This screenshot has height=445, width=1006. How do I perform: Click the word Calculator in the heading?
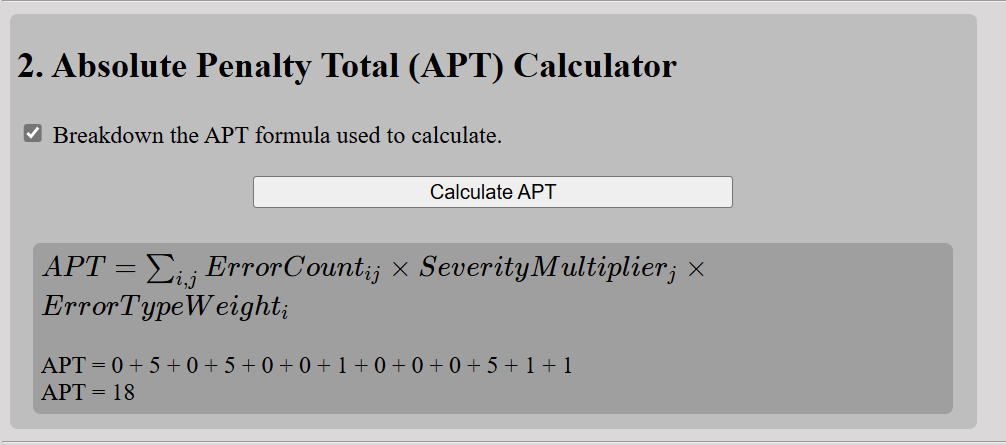click(x=595, y=66)
